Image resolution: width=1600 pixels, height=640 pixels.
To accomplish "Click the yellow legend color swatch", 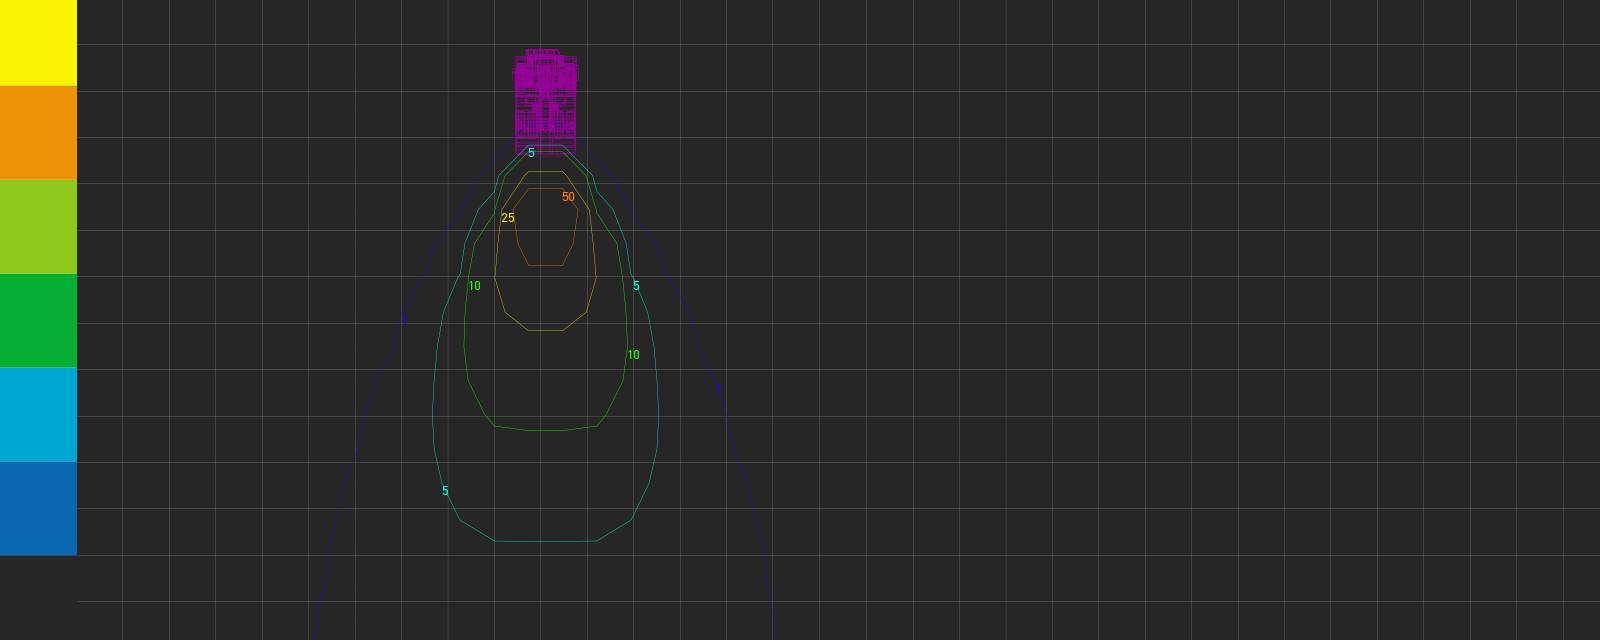I will tap(38, 43).
